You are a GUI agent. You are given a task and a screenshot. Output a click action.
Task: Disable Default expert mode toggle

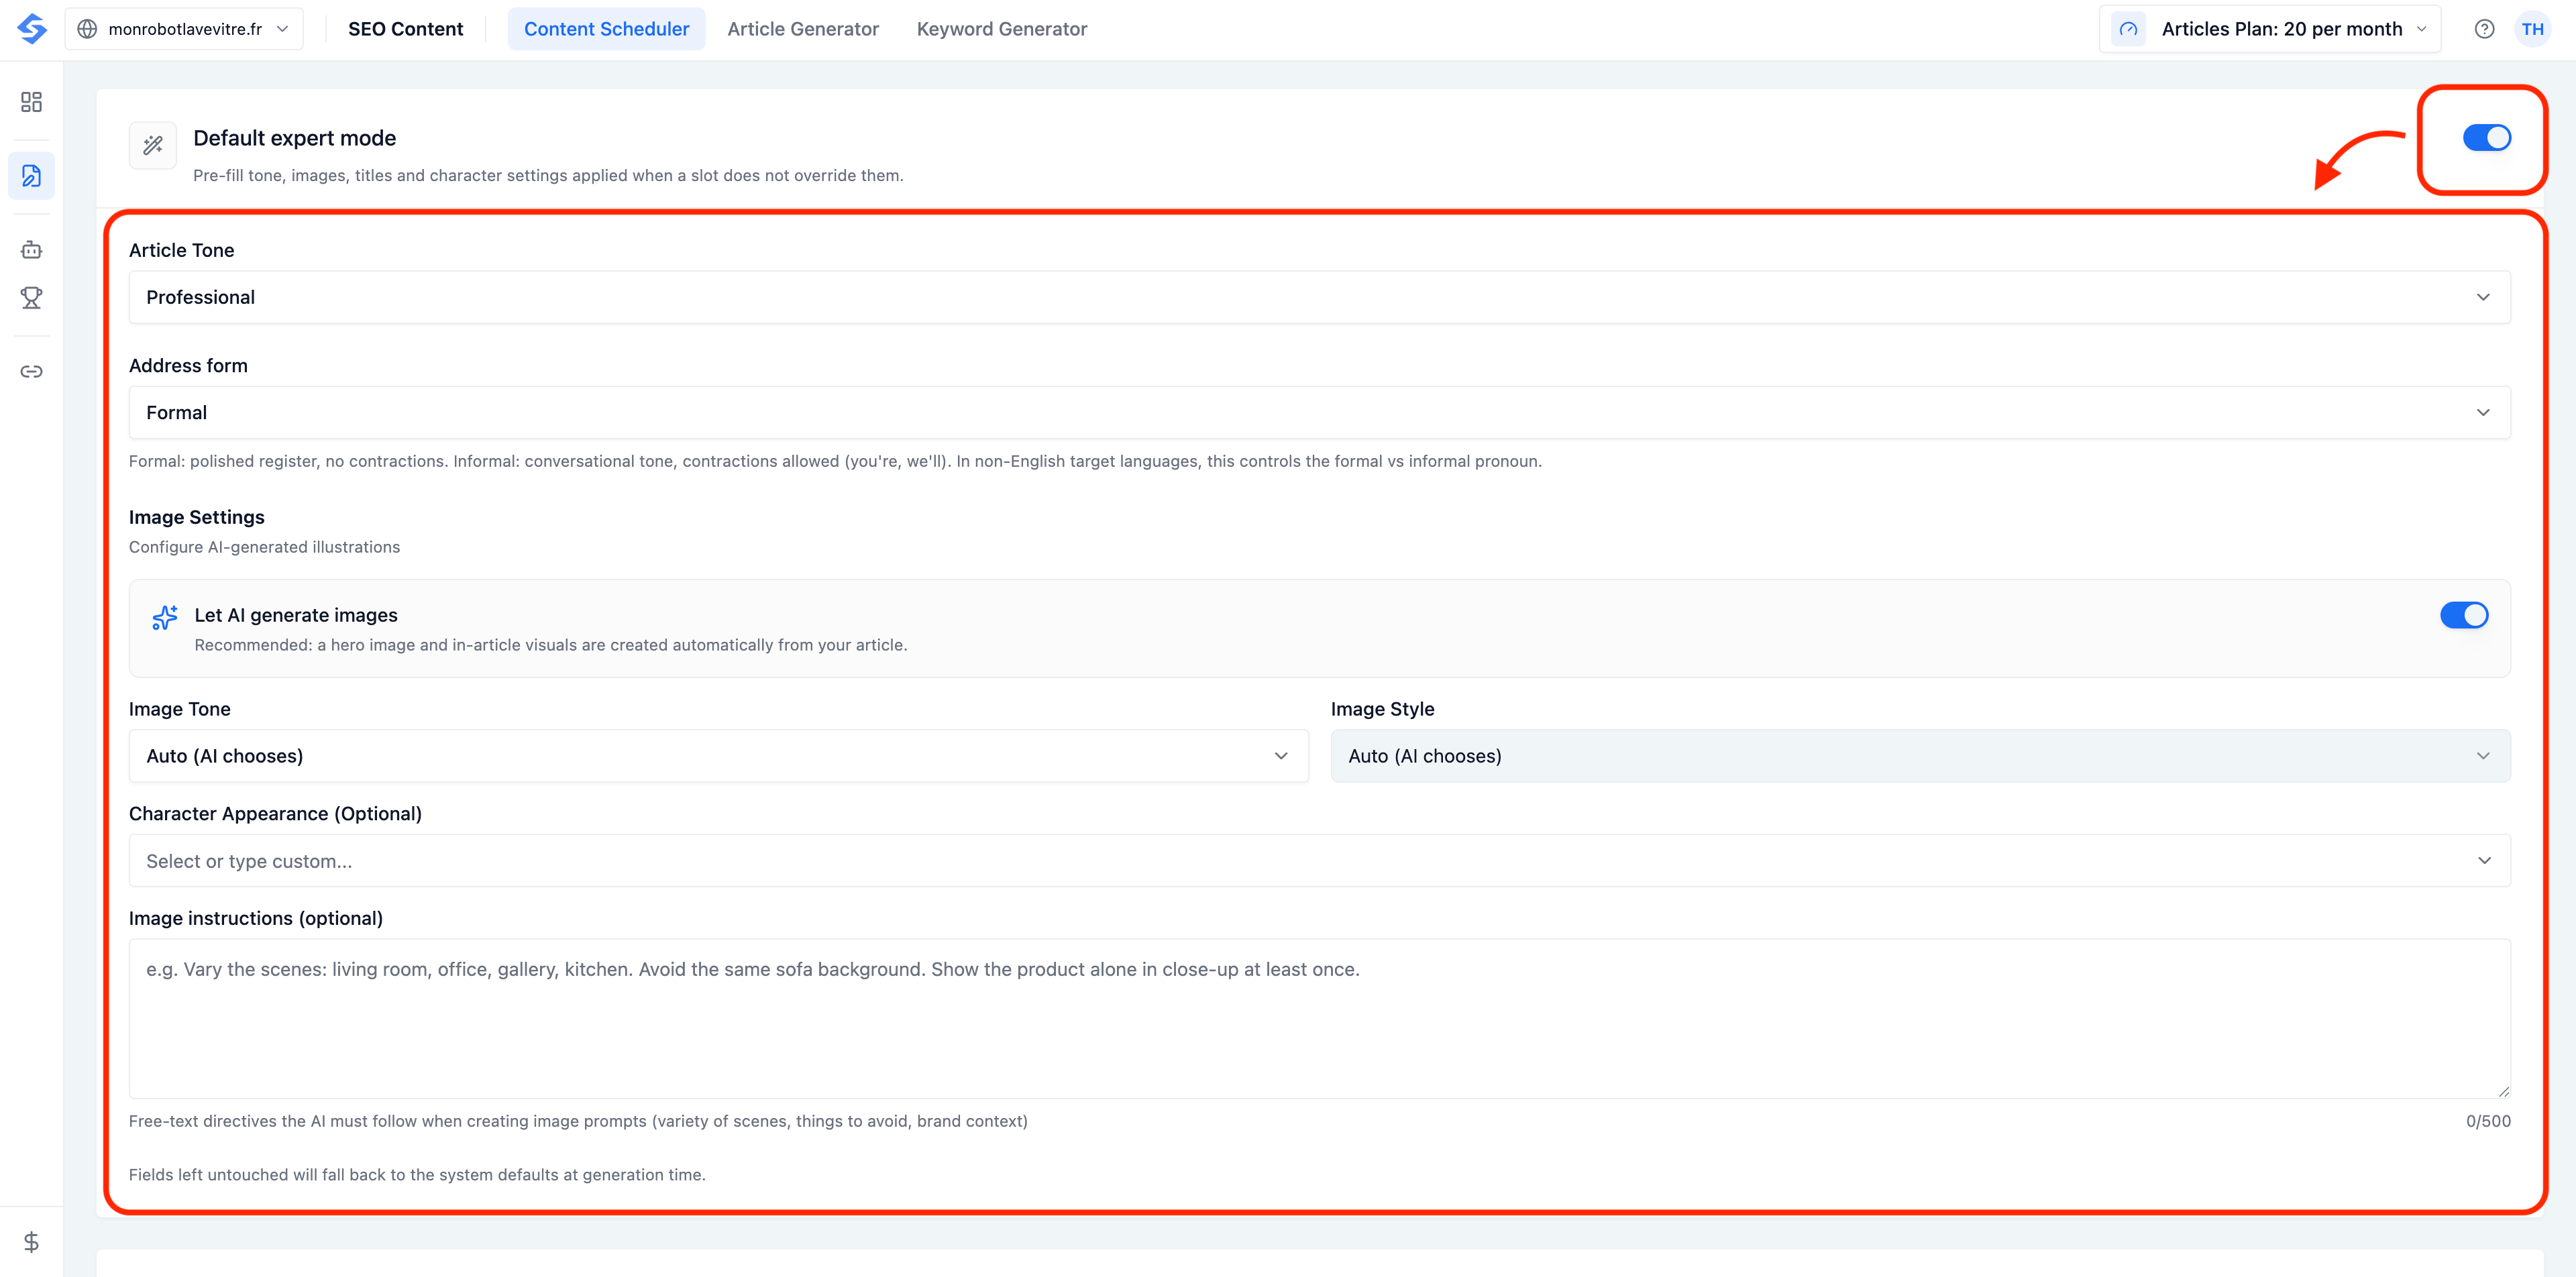[2486, 137]
